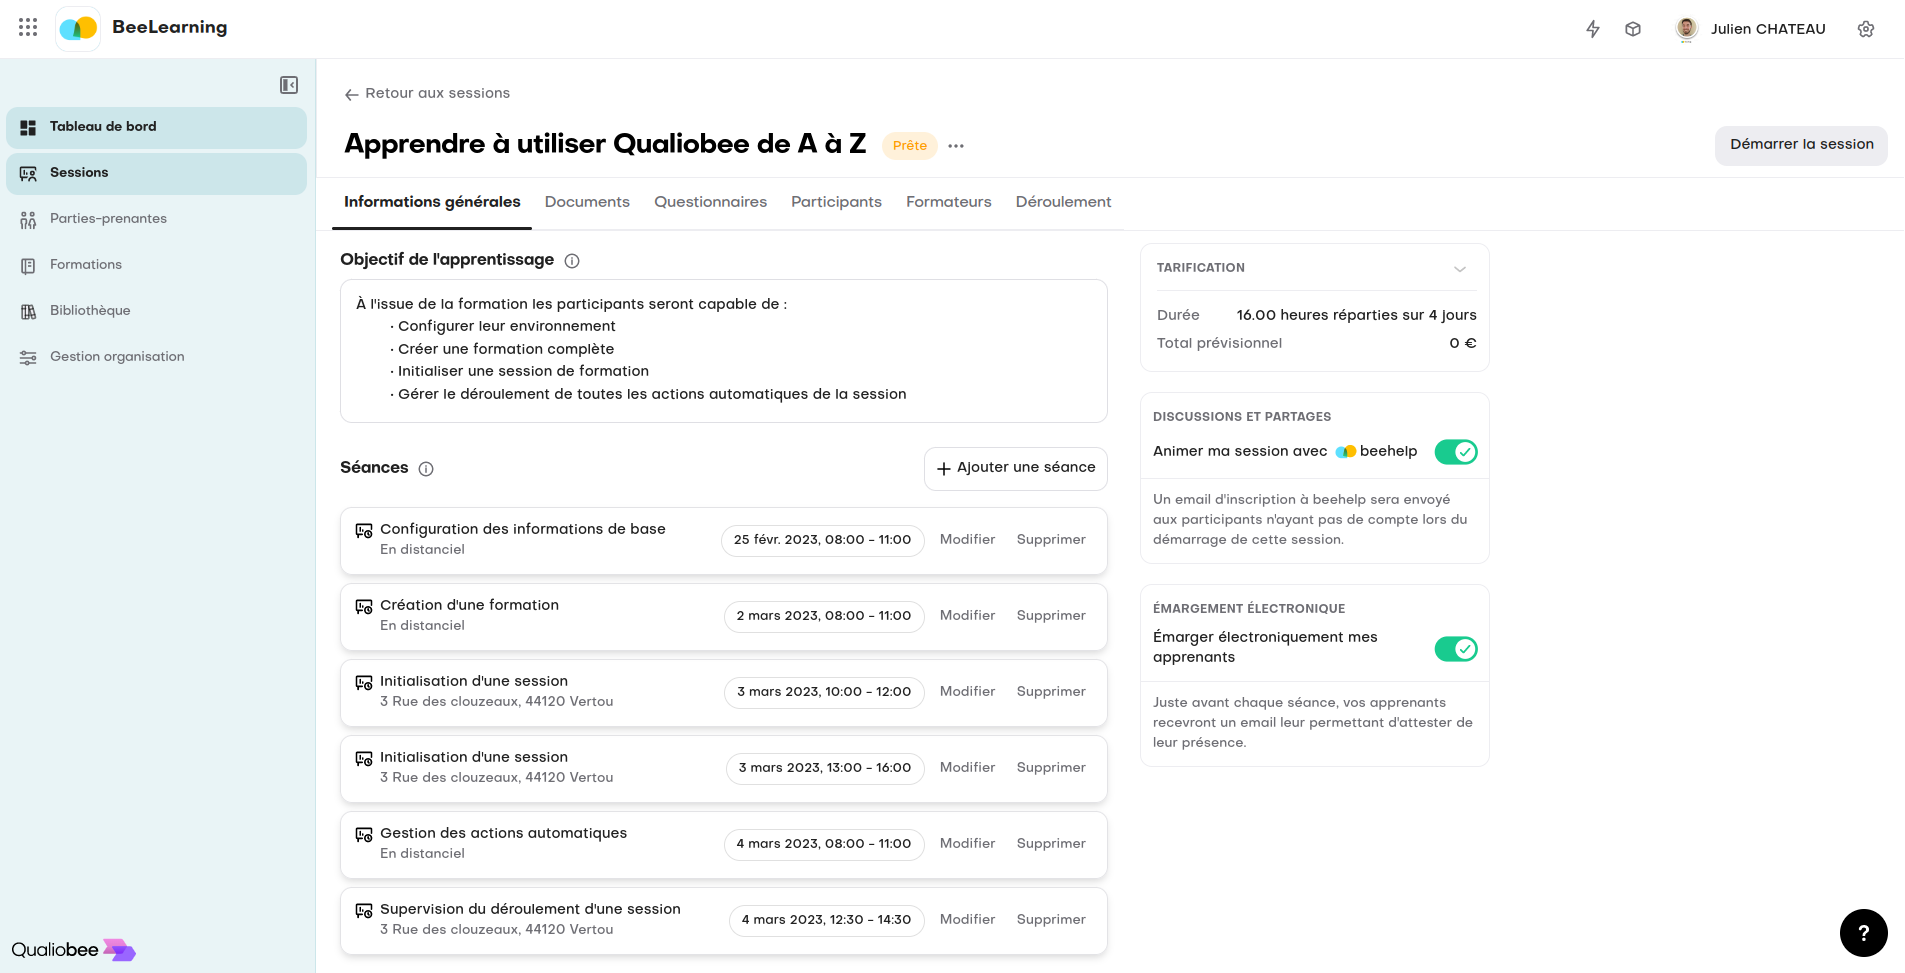
Task: Open Parties-prenantes in the sidebar
Action: point(156,219)
